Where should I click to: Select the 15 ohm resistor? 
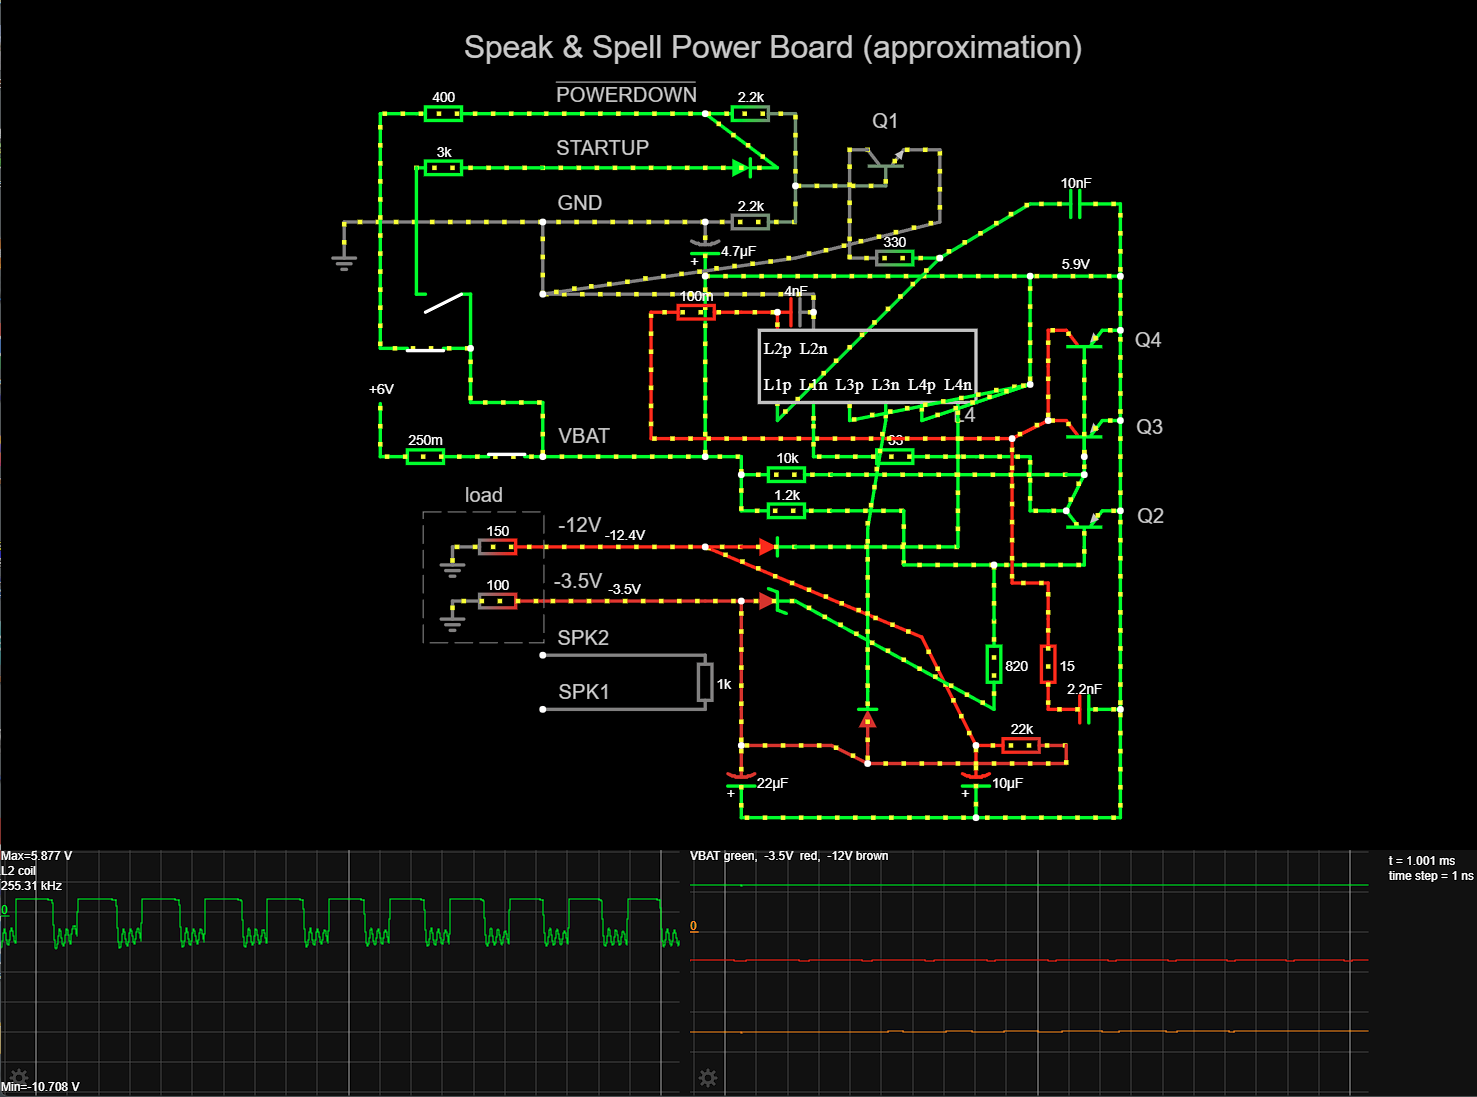click(1048, 664)
